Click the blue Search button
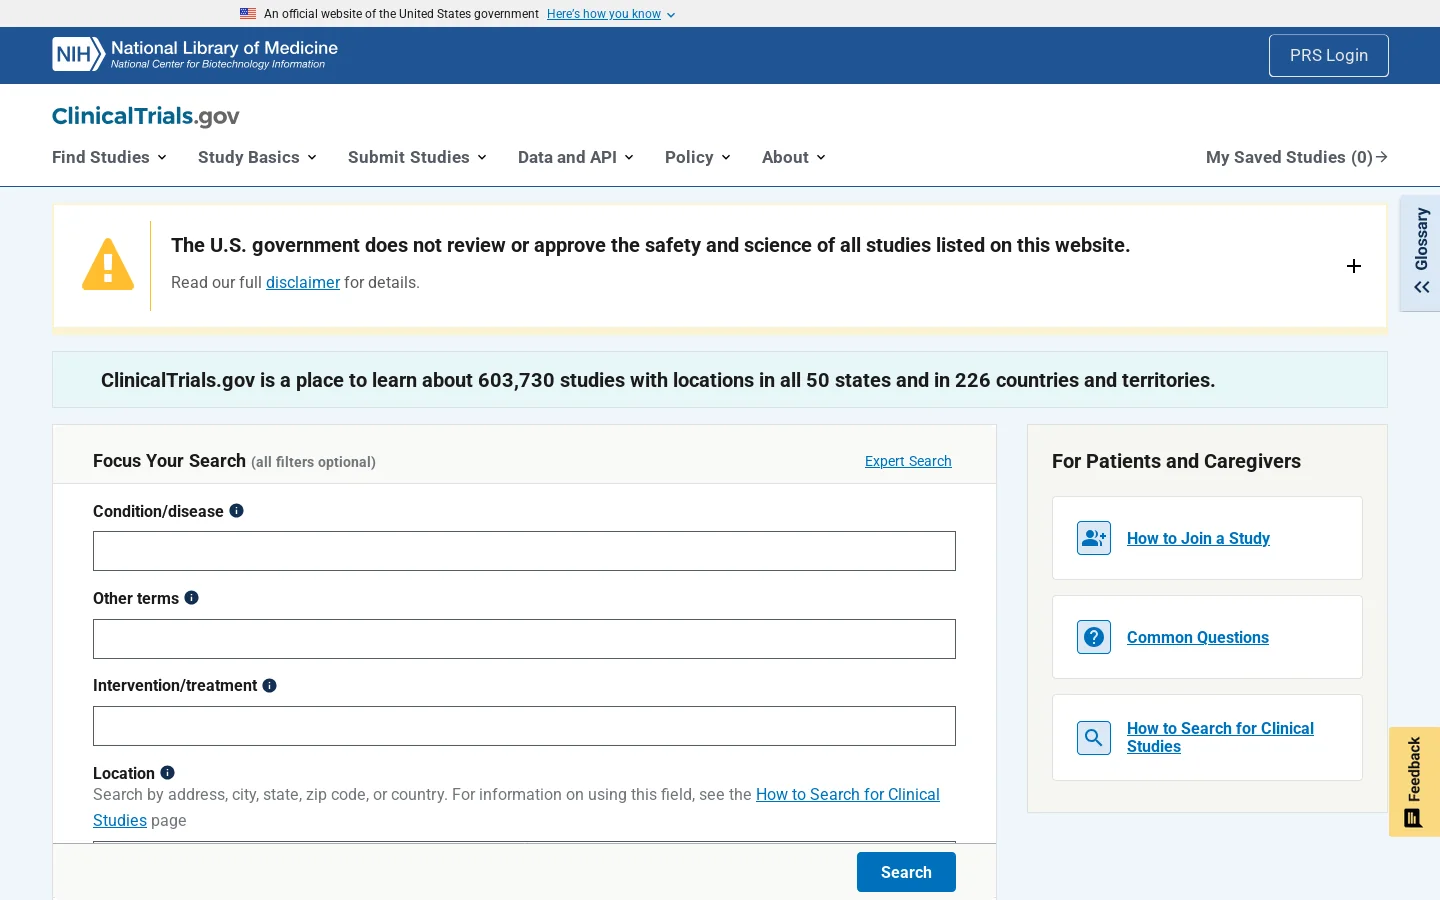Viewport: 1440px width, 900px height. [906, 872]
